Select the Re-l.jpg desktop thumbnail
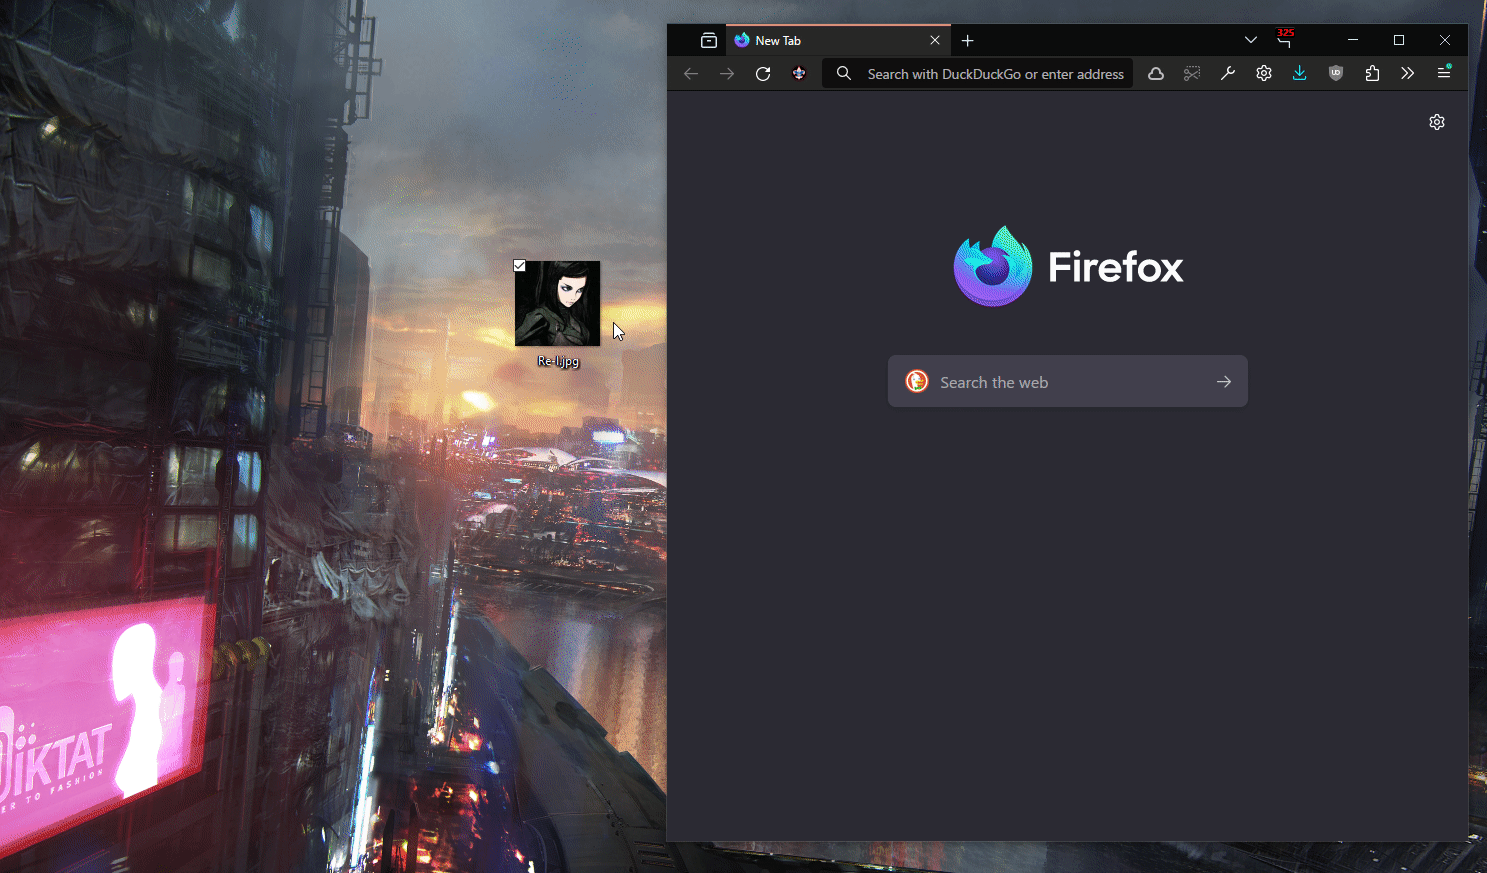 (x=557, y=304)
